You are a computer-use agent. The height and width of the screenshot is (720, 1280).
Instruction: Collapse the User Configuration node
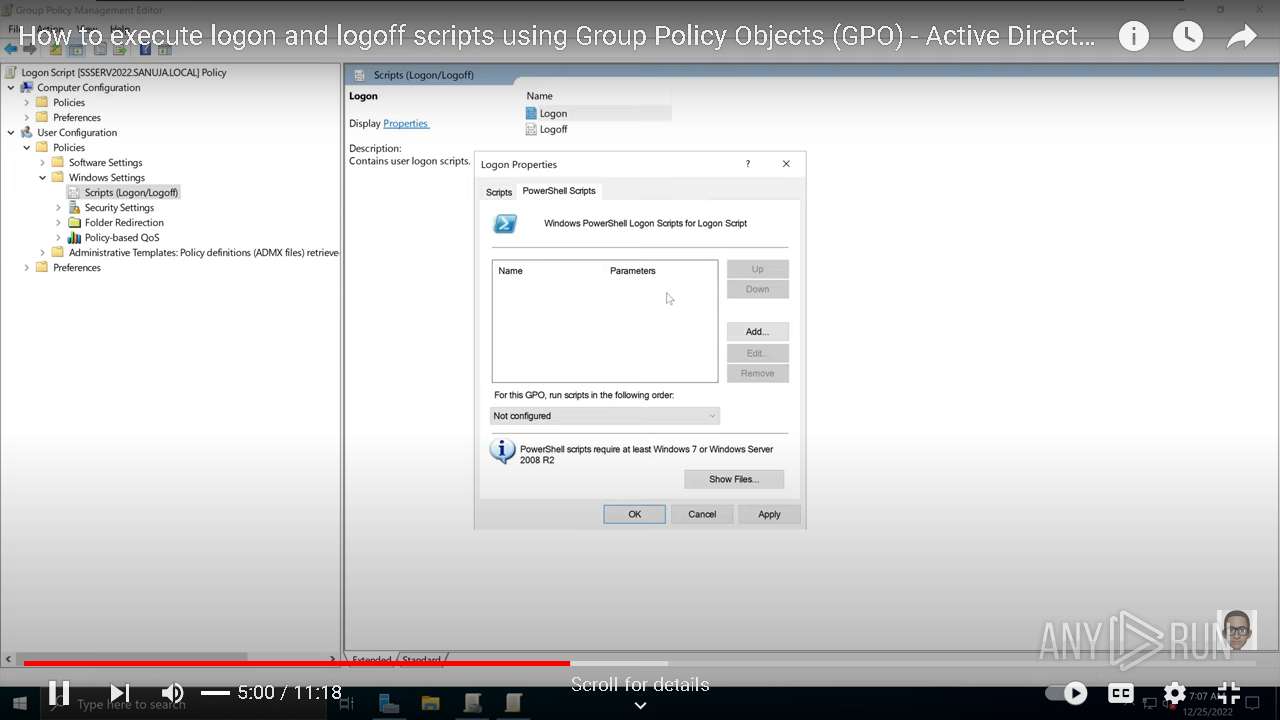click(11, 132)
